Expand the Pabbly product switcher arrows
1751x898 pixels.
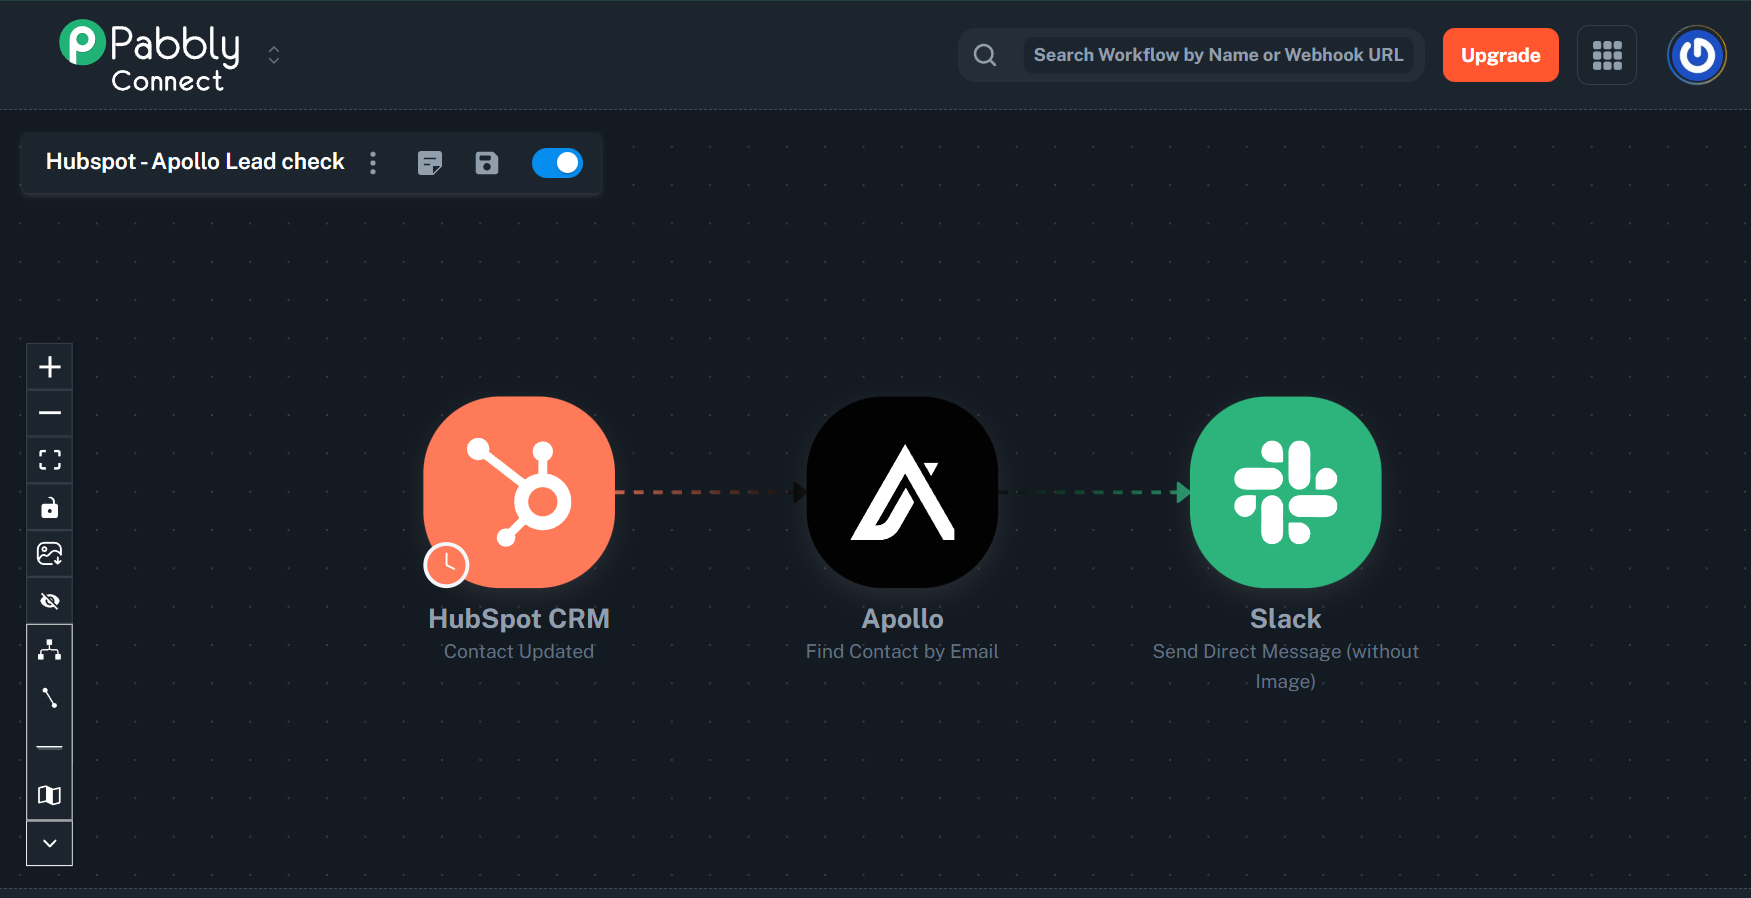tap(274, 55)
